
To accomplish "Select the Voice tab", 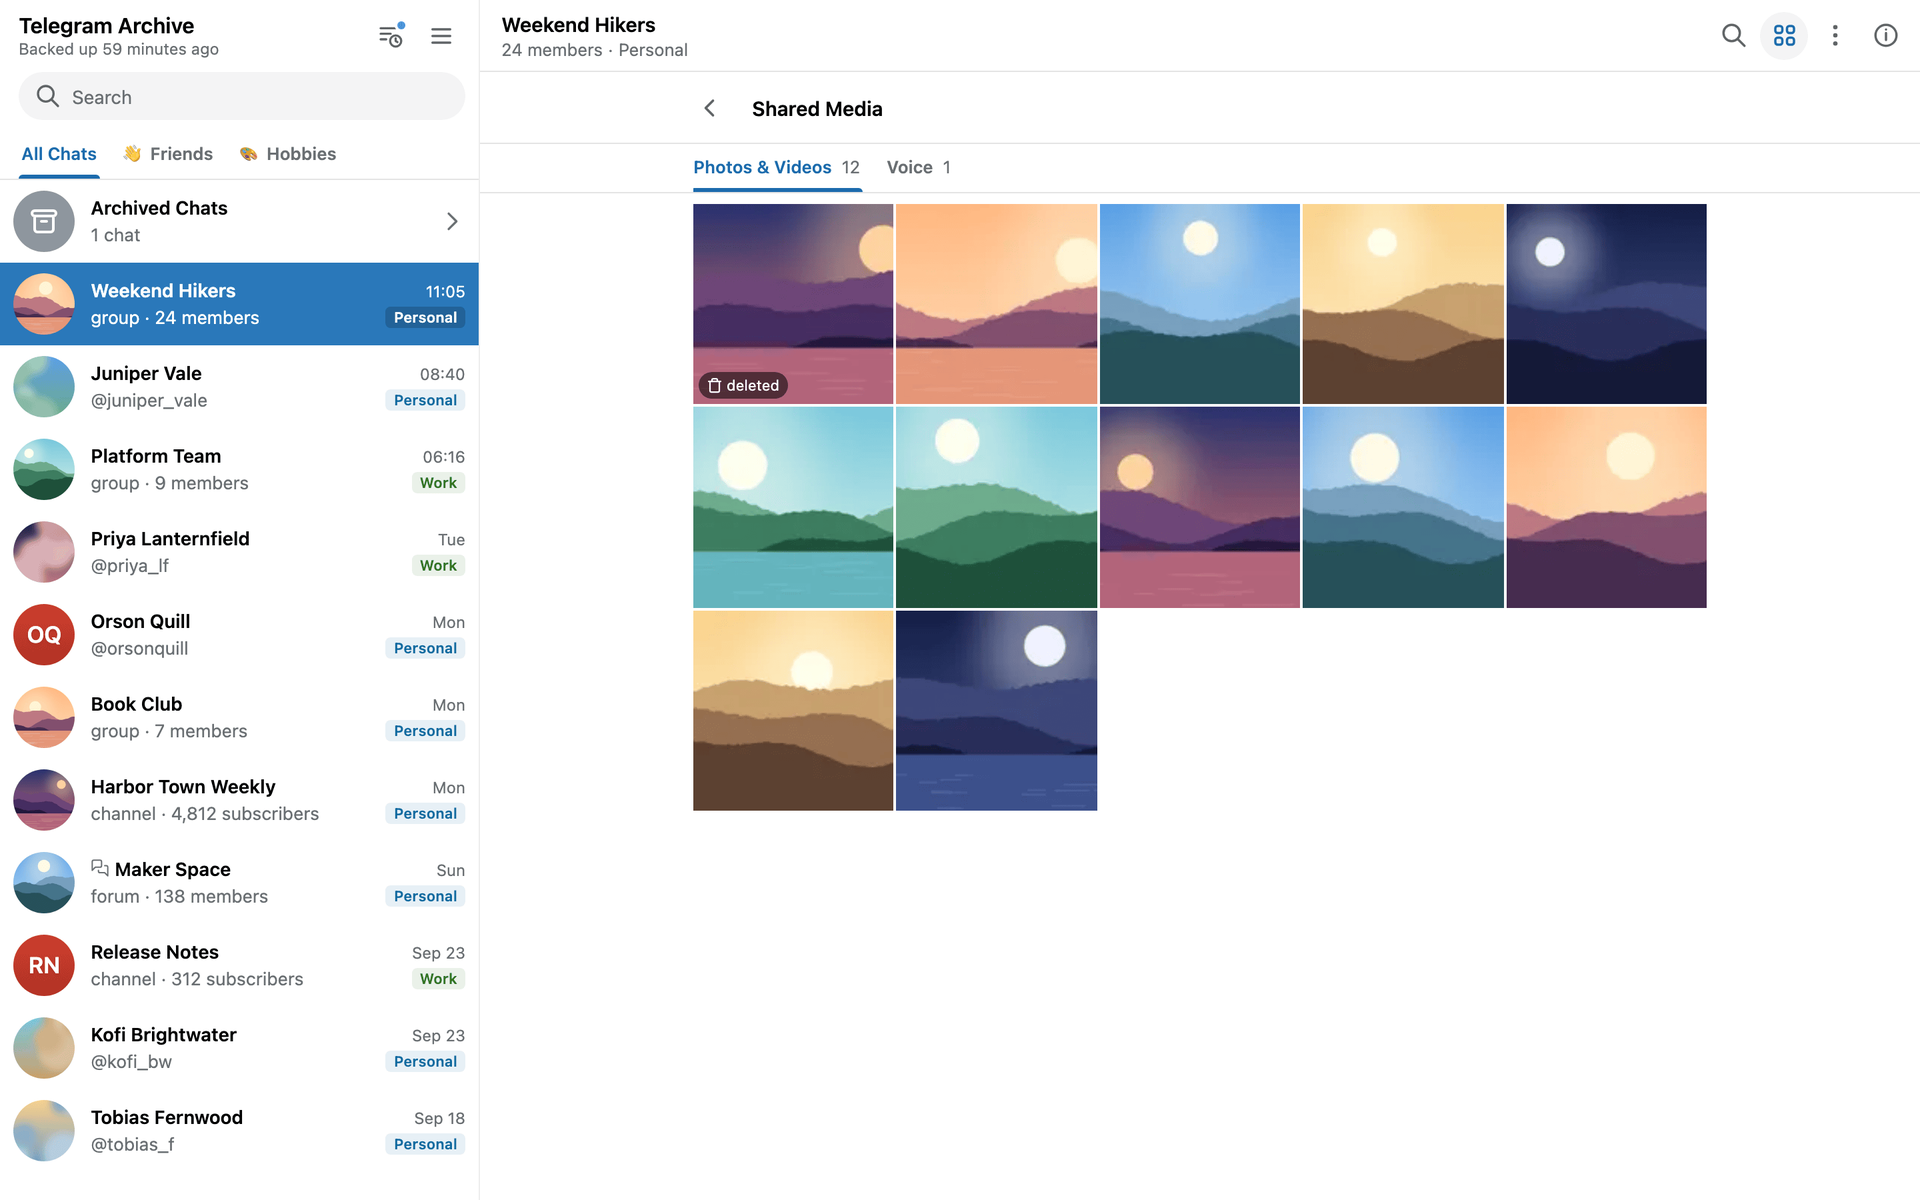I will pos(918,167).
